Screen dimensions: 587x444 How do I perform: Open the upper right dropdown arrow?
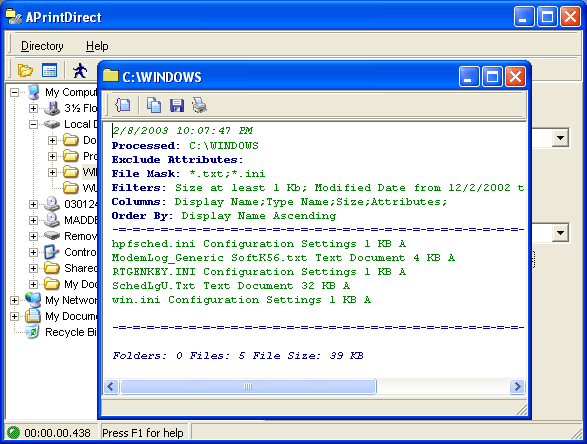coord(560,138)
